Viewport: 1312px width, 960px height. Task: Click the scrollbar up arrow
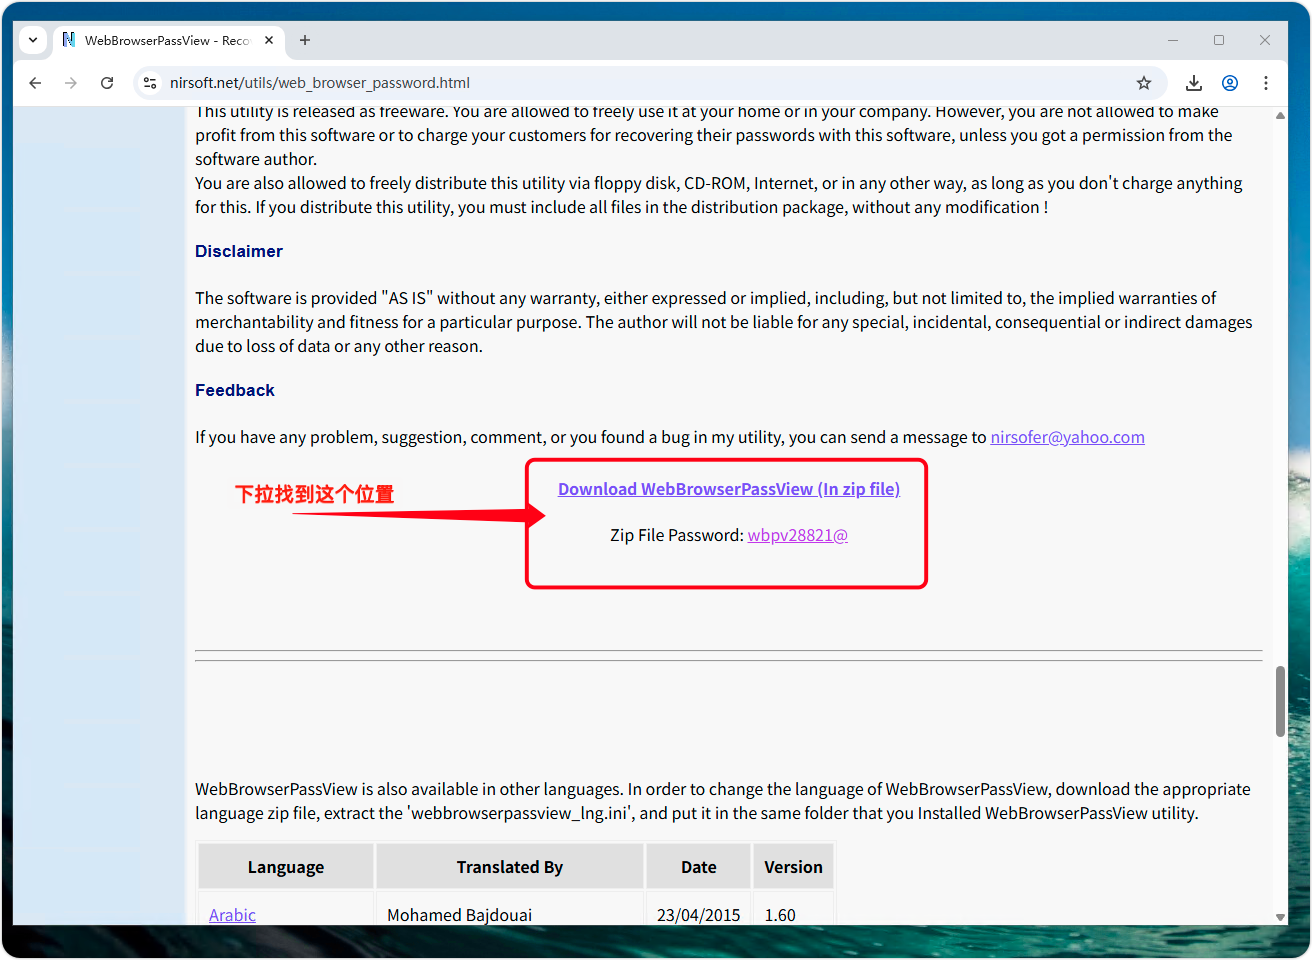[1280, 115]
